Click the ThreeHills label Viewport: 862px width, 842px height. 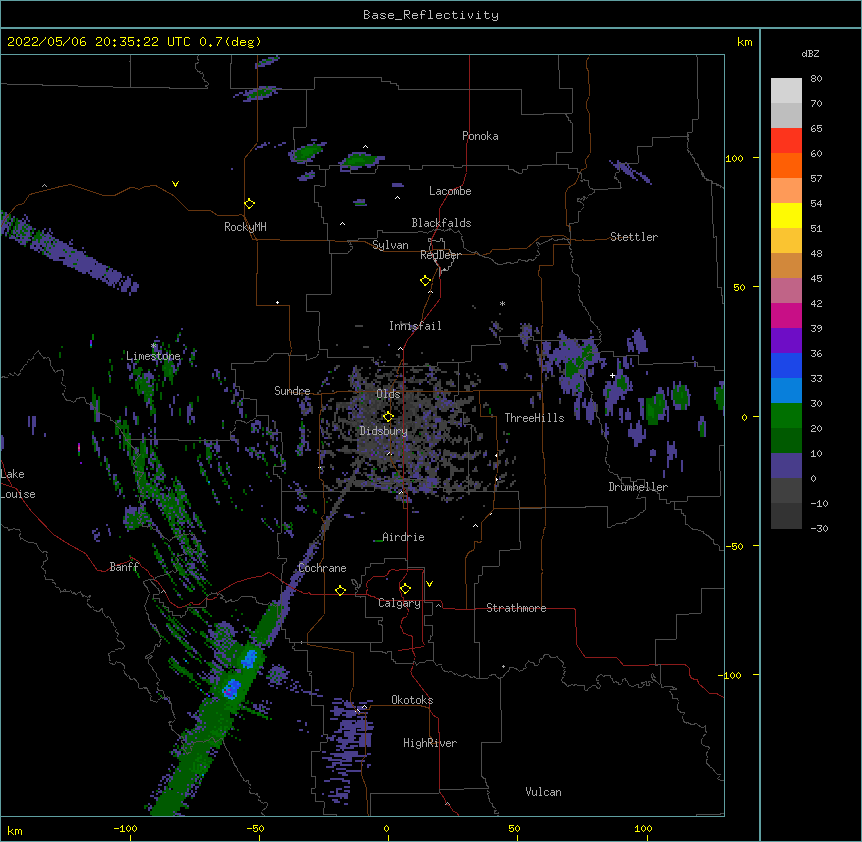(534, 418)
